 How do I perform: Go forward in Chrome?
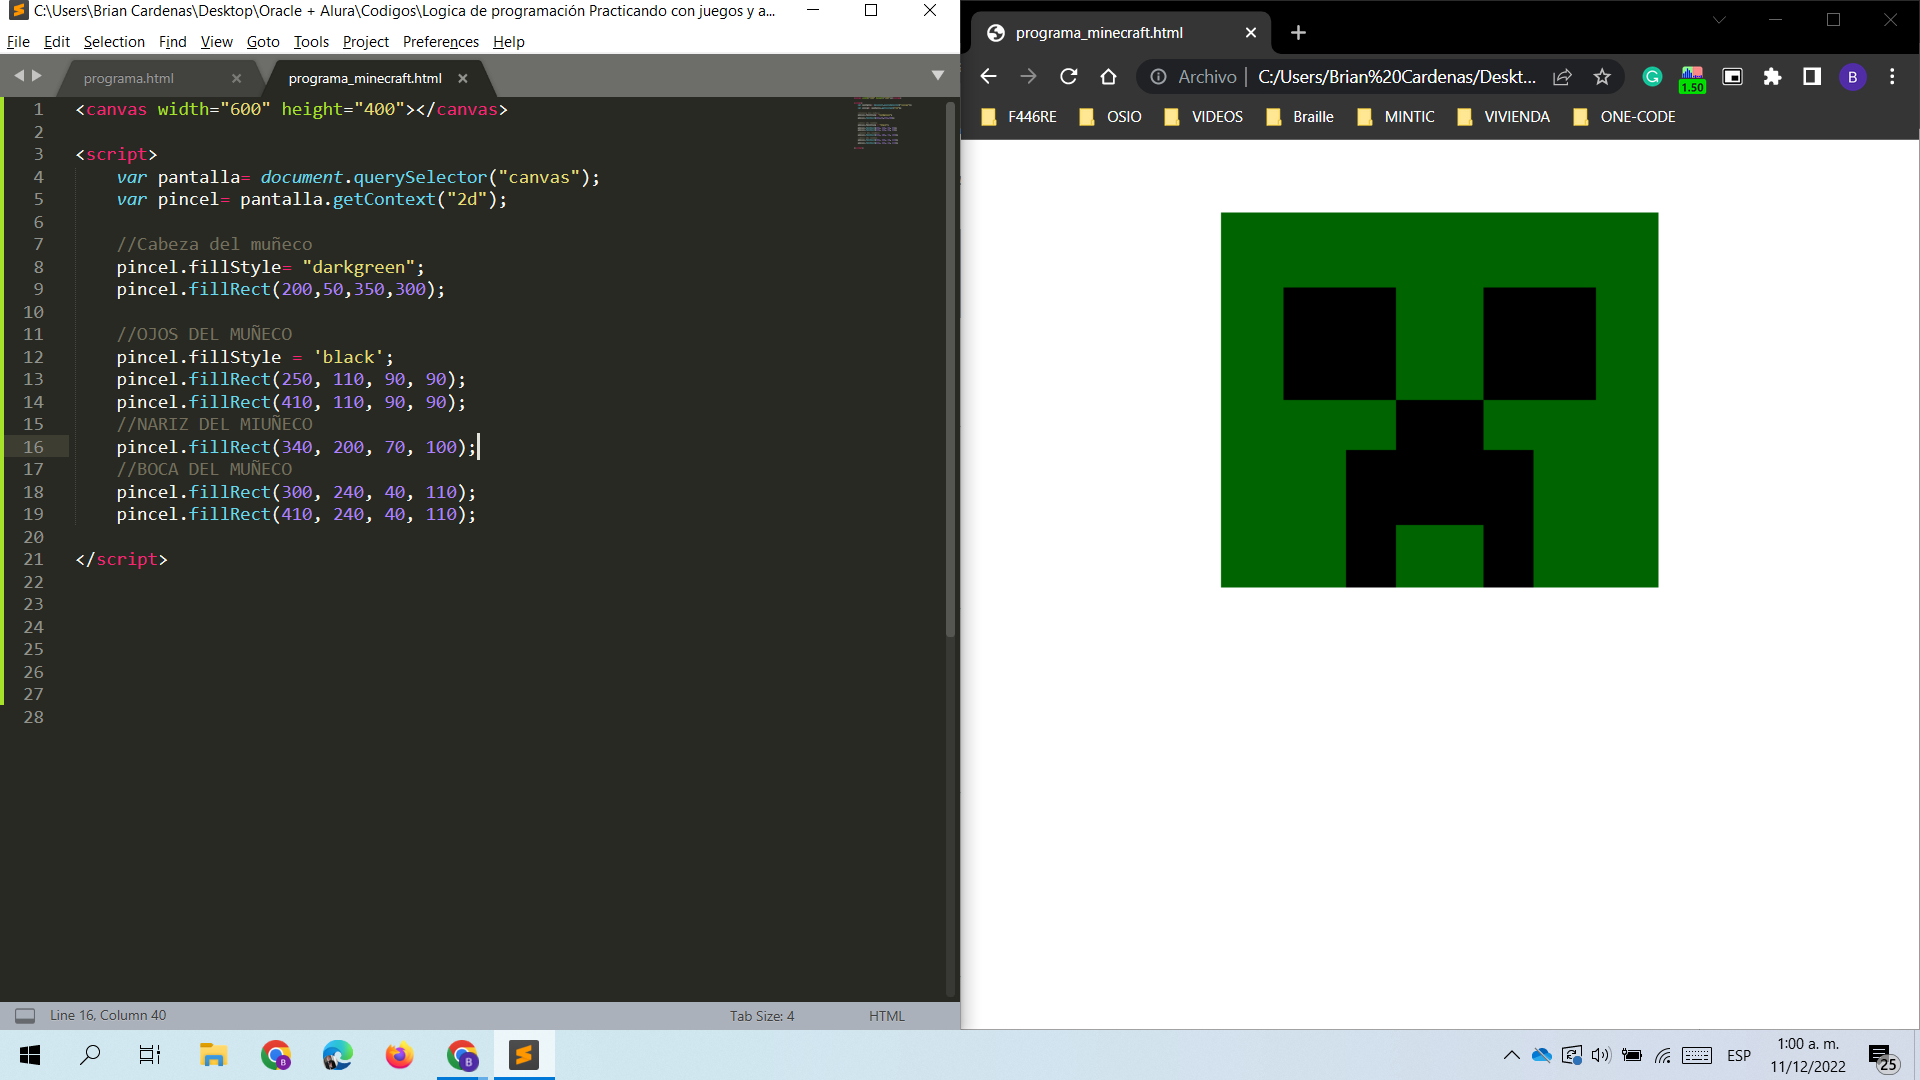1028,77
